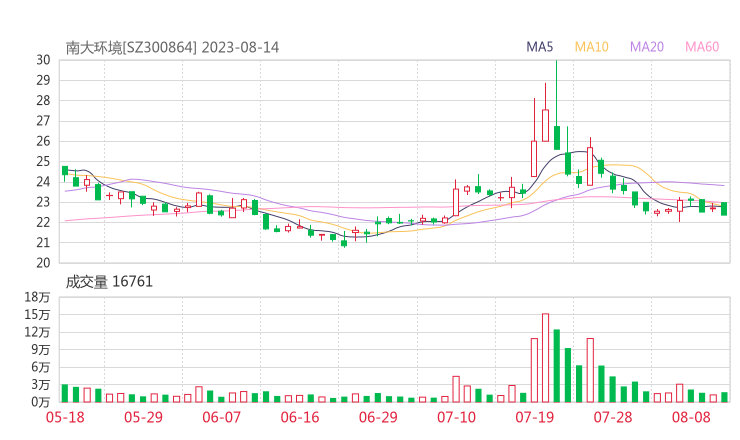The image size is (740, 440).
Task: Click the MA10 legend label
Action: click(x=591, y=47)
